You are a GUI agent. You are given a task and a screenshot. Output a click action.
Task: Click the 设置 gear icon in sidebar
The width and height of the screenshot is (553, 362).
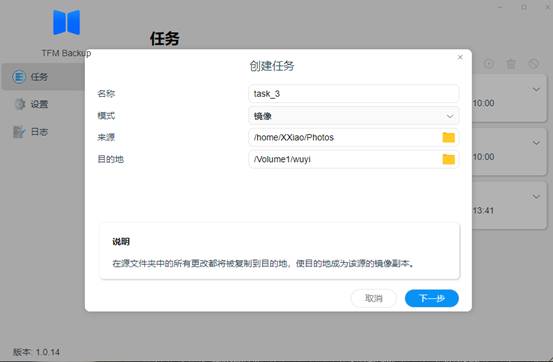coord(20,104)
